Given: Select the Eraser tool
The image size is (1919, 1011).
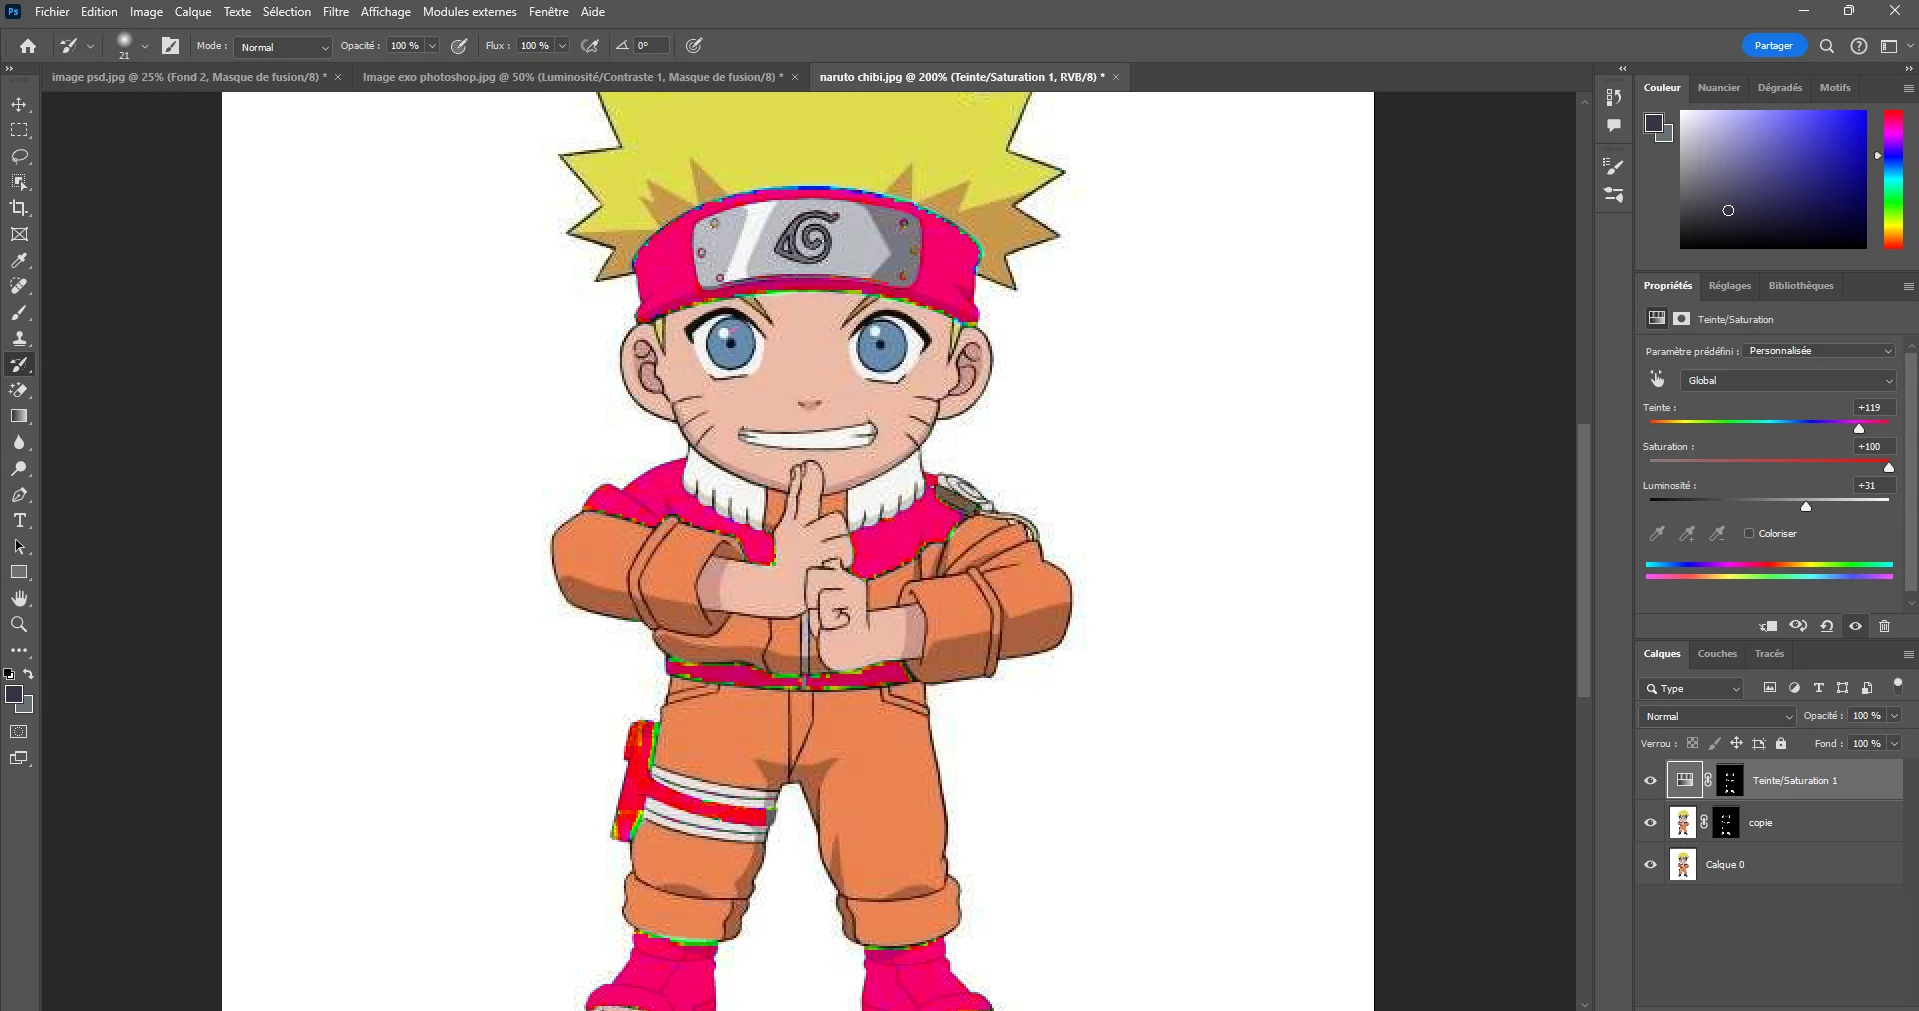Looking at the screenshot, I should (19, 391).
